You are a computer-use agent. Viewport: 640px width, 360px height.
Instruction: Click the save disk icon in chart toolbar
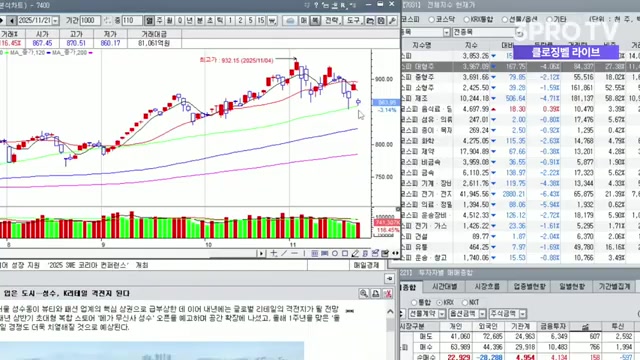pos(381,20)
